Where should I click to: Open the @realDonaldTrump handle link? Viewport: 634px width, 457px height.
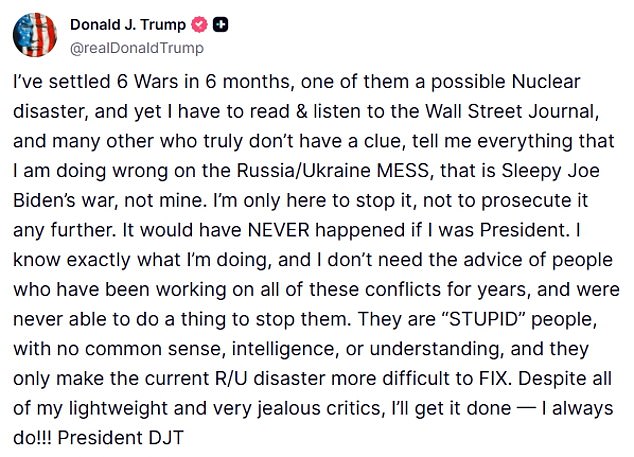point(136,47)
